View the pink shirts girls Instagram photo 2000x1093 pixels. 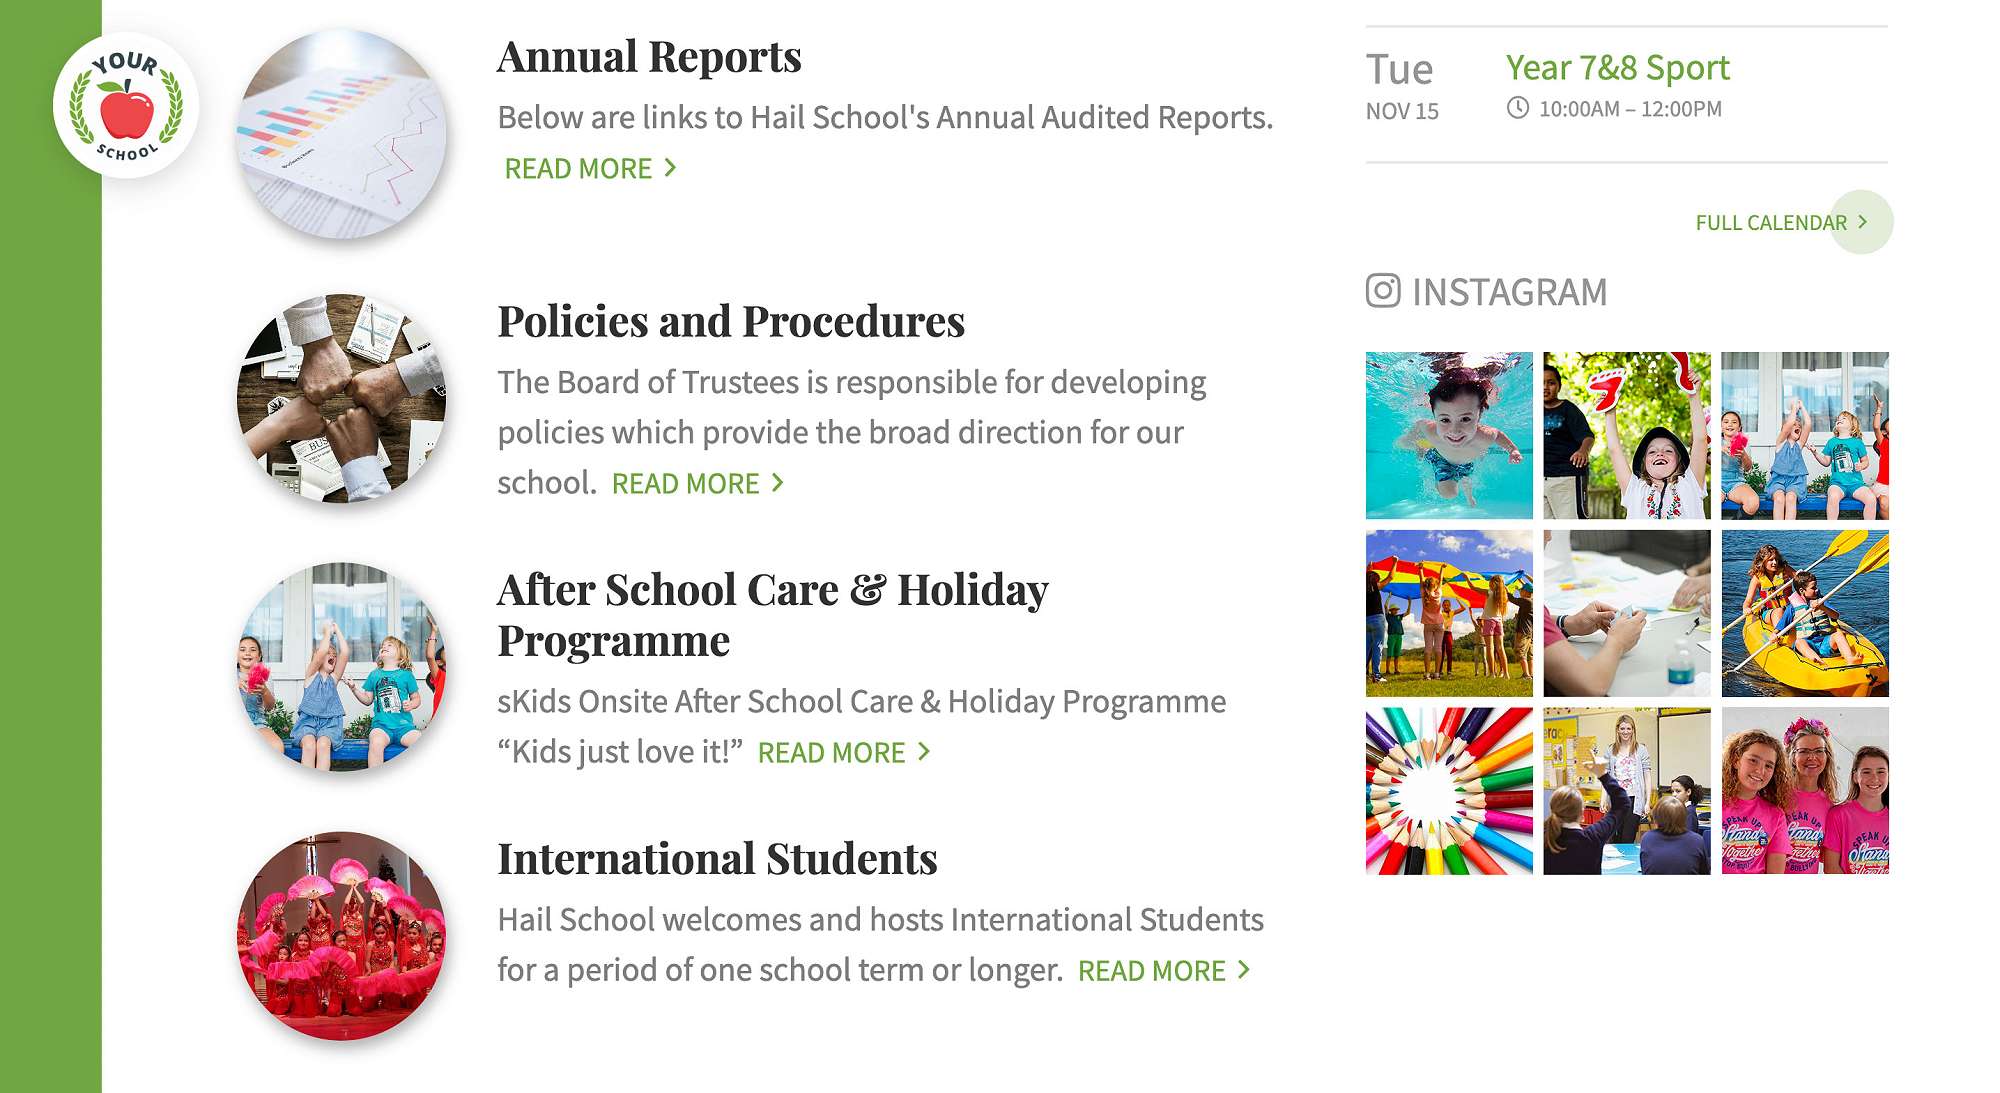(x=1805, y=791)
